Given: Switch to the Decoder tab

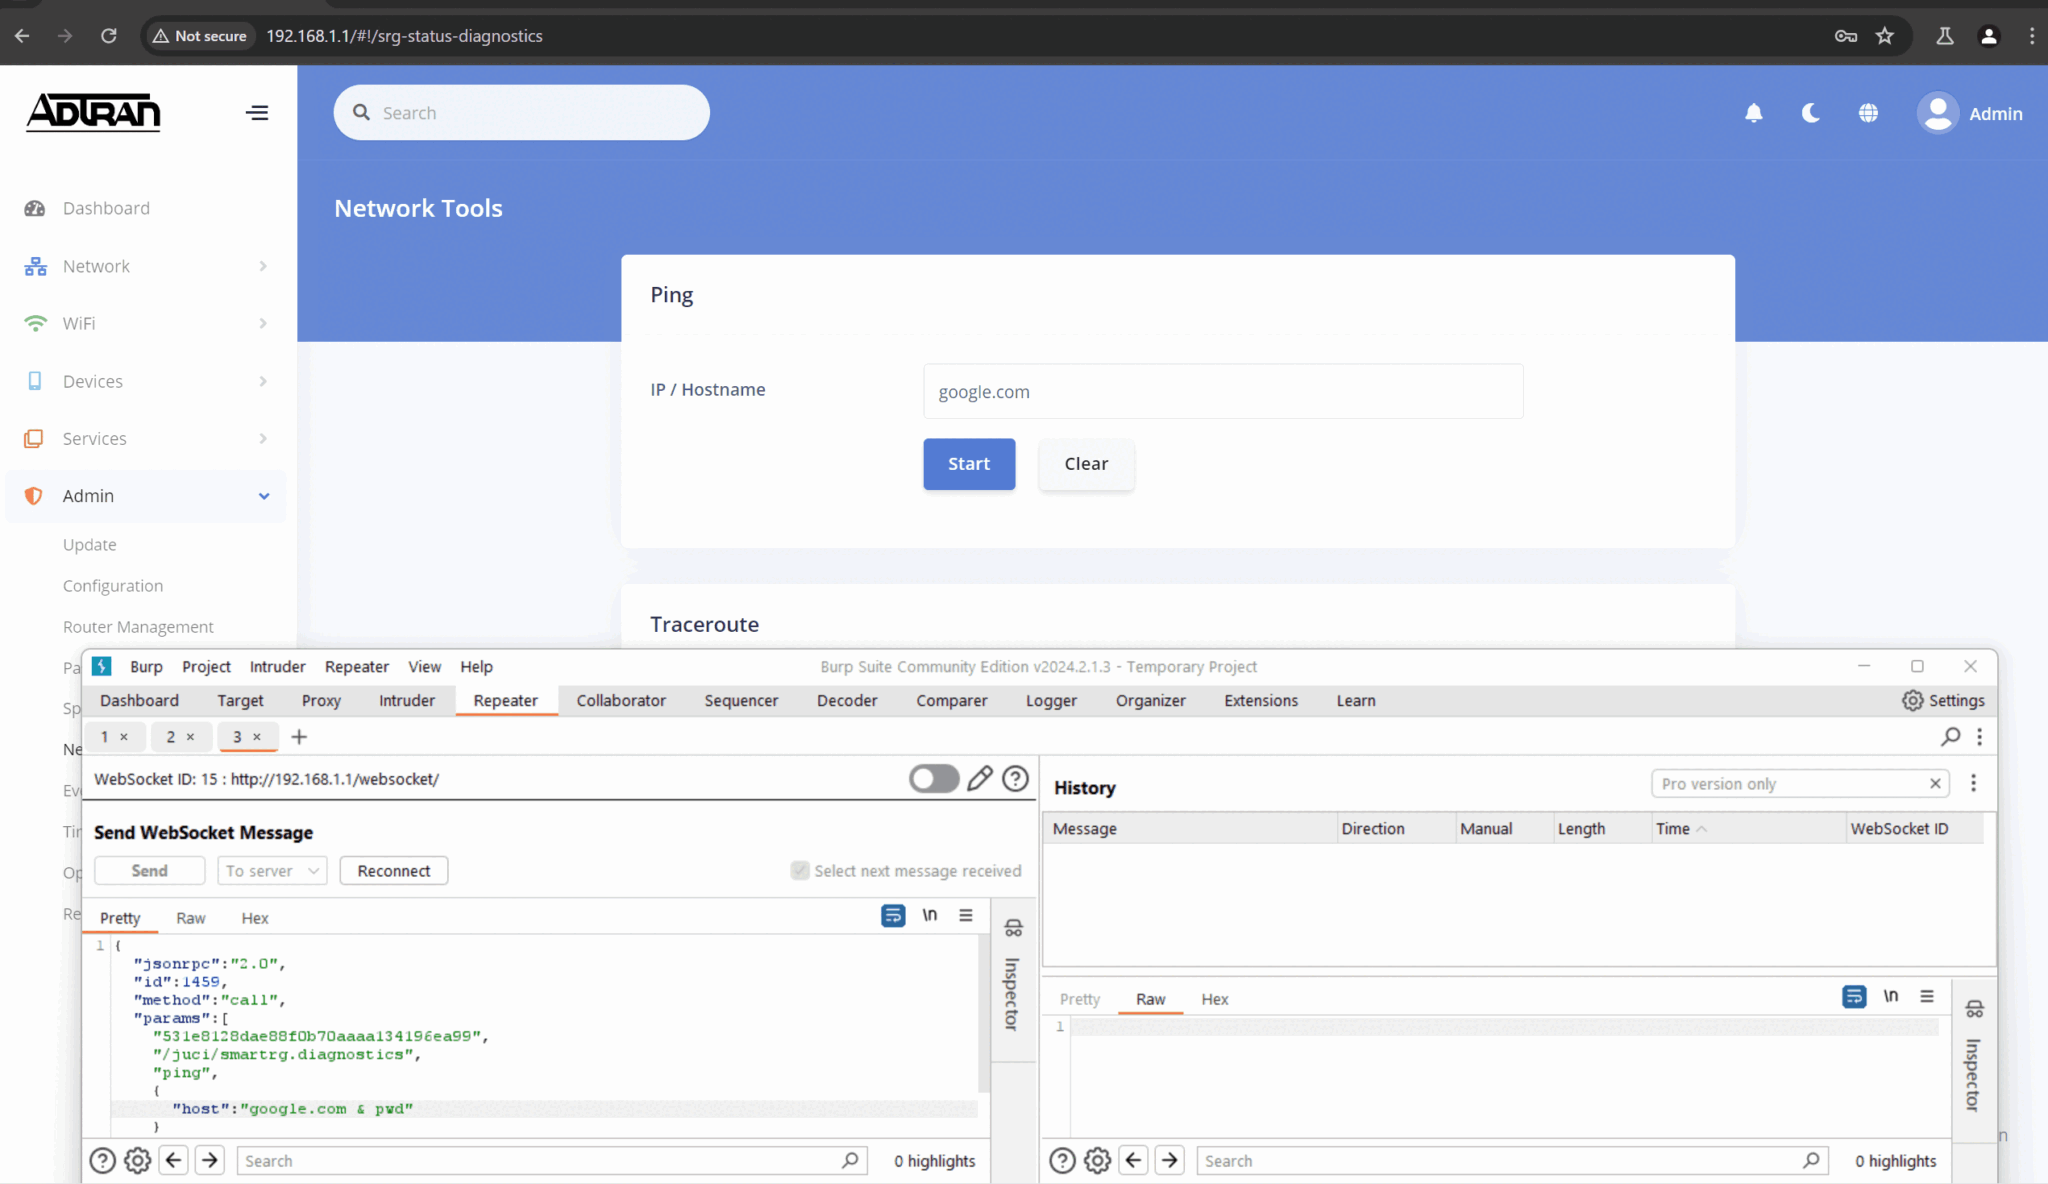Looking at the screenshot, I should [847, 700].
